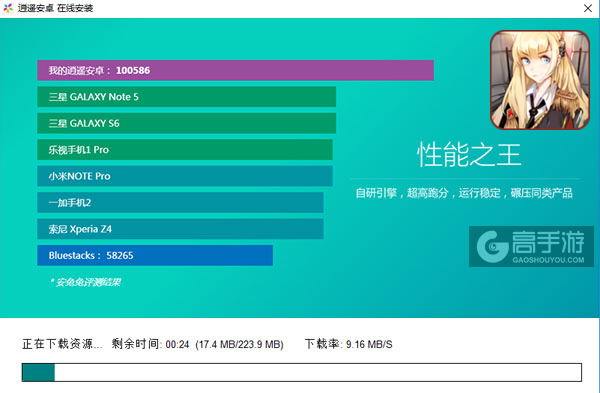Click the 下载率 9.16 MB/S readout

(x=349, y=344)
